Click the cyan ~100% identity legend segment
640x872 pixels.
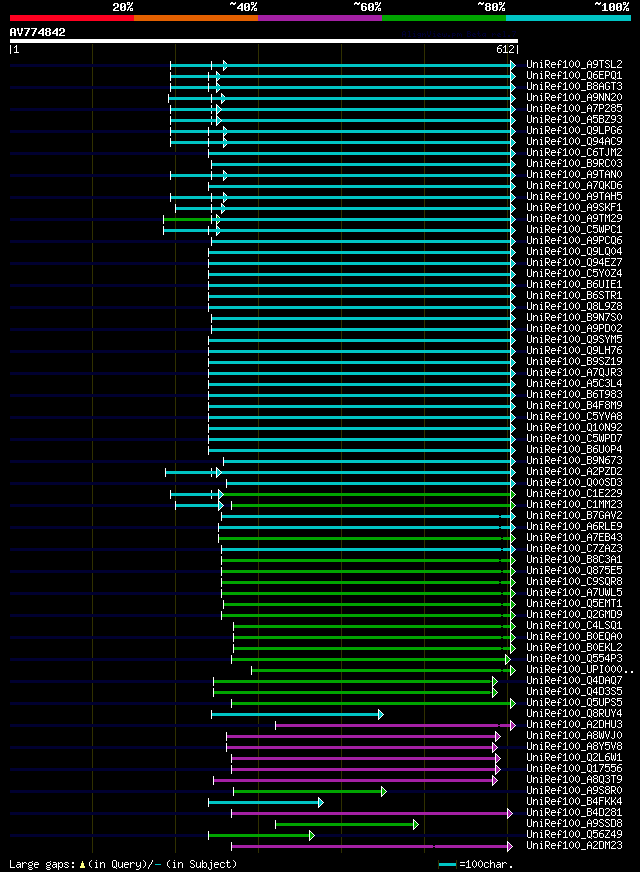(568, 18)
